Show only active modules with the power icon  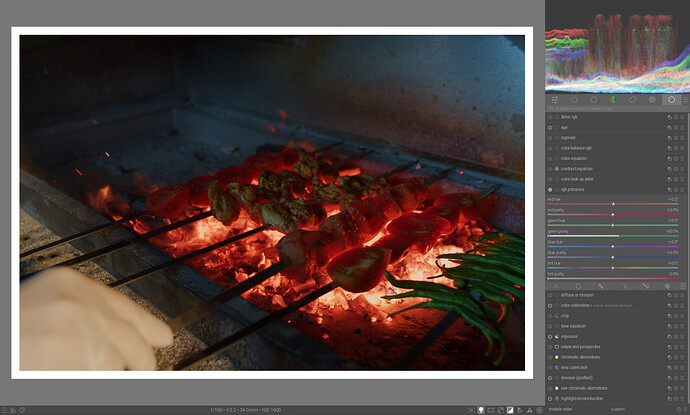point(574,100)
